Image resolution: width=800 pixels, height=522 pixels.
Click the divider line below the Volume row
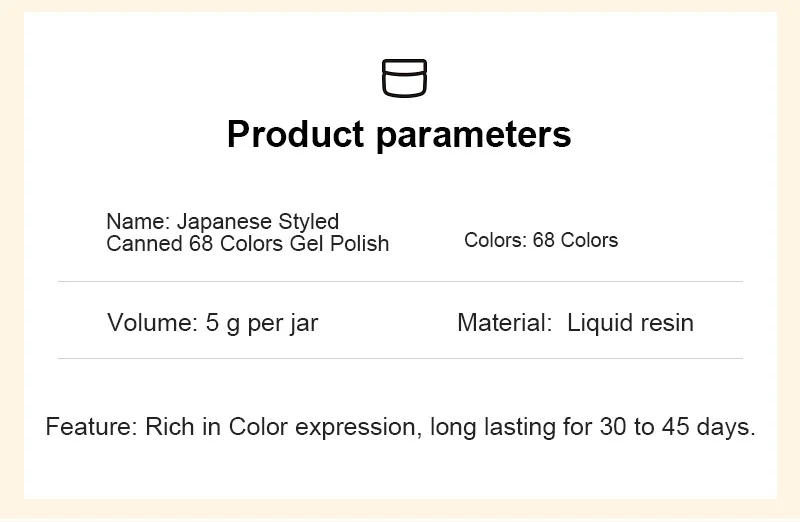(400, 358)
